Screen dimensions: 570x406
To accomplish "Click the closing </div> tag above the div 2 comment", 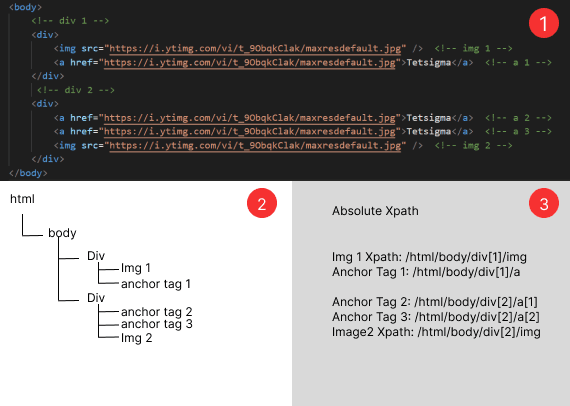I will click(x=48, y=76).
